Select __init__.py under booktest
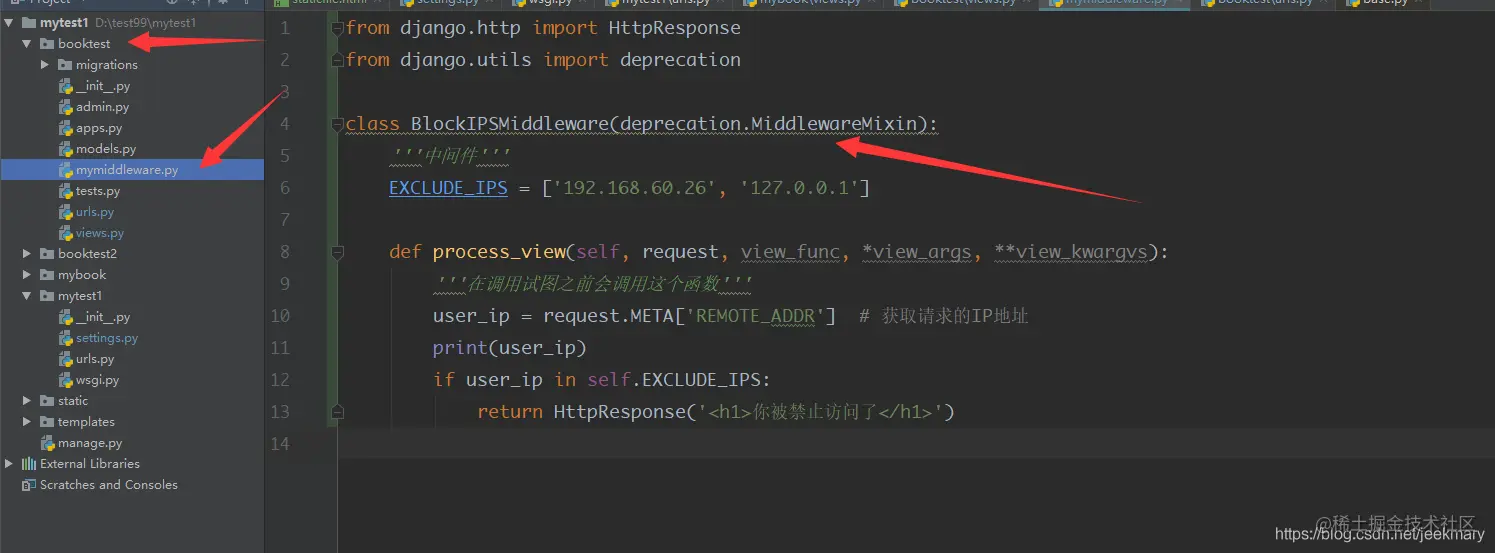Image resolution: width=1495 pixels, height=553 pixels. coord(103,86)
